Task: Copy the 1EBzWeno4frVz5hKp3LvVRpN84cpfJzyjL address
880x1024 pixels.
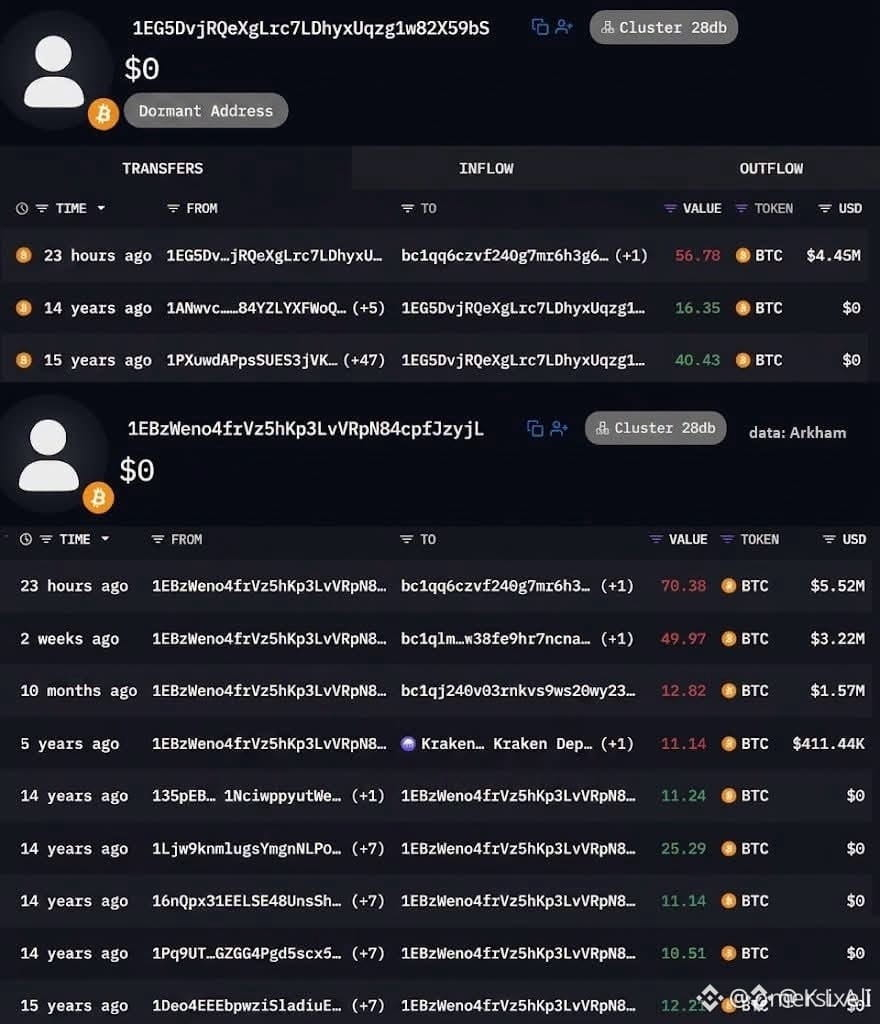Action: pos(535,428)
